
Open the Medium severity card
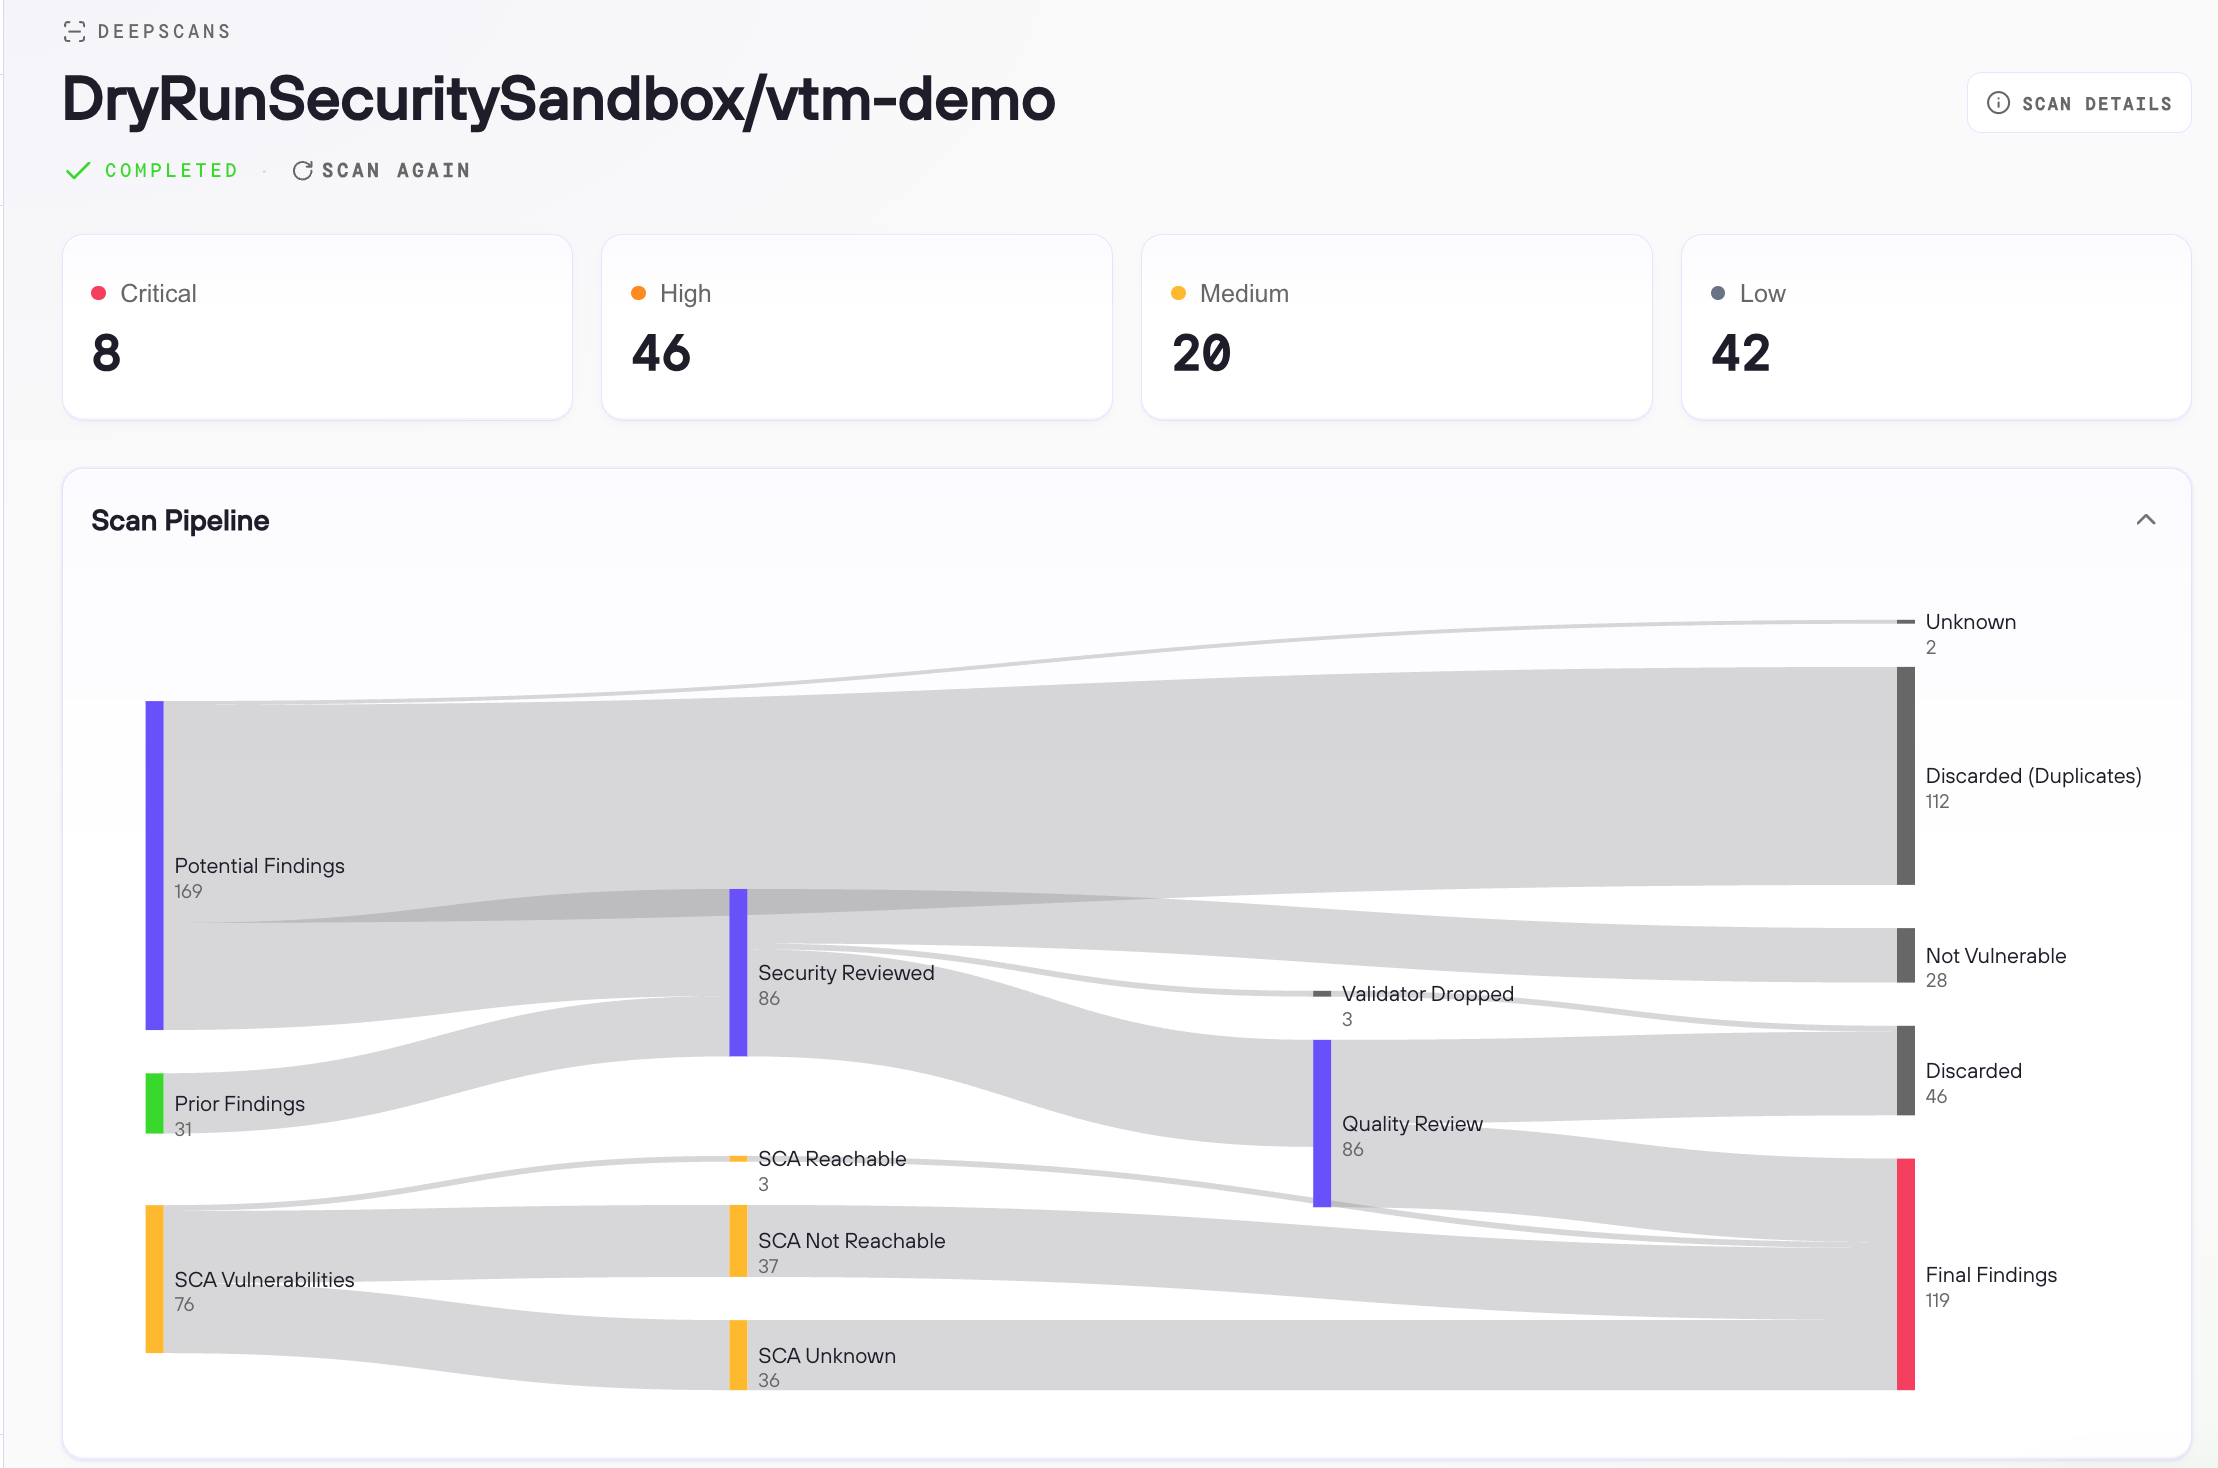1397,327
